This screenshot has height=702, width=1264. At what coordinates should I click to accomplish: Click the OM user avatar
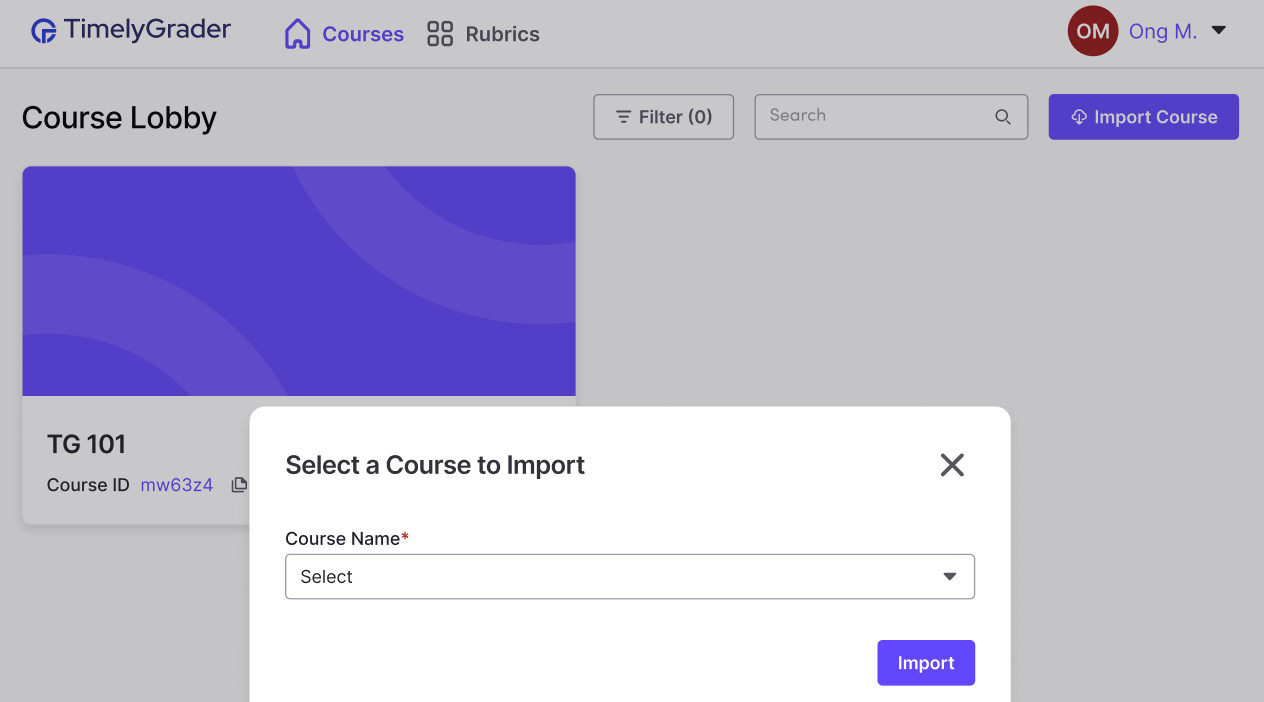tap(1093, 31)
